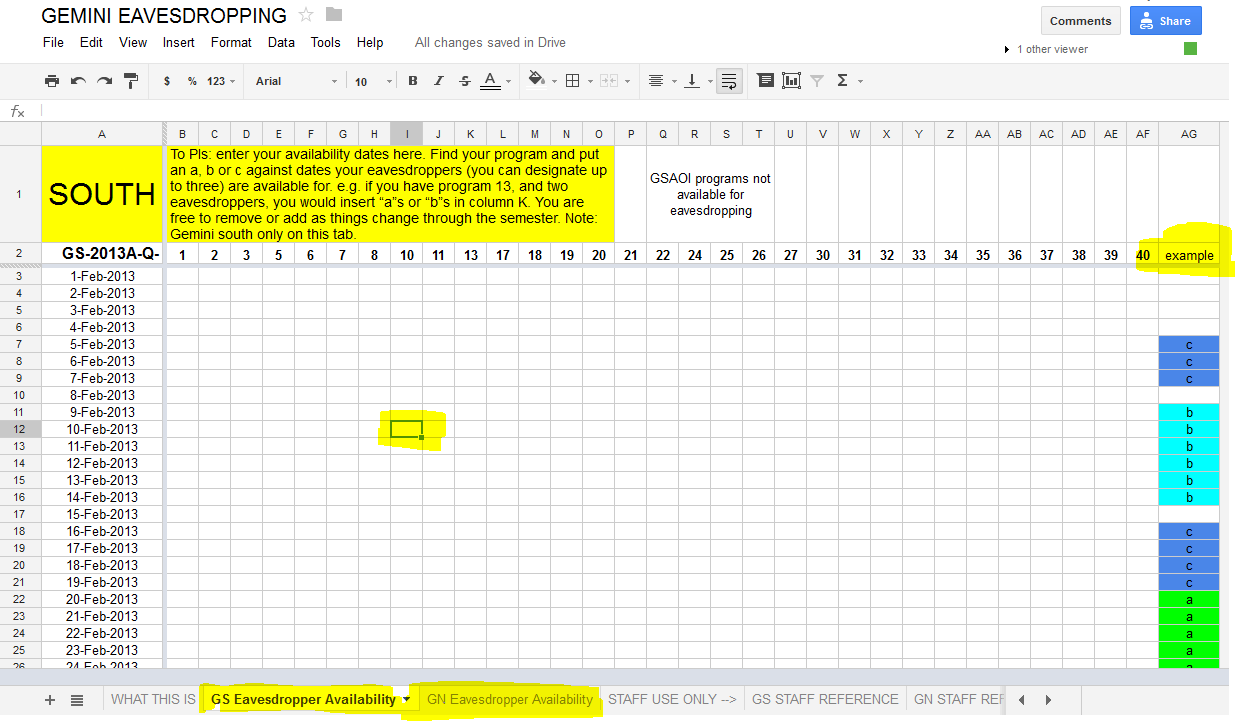Open the Insert menu

point(179,43)
